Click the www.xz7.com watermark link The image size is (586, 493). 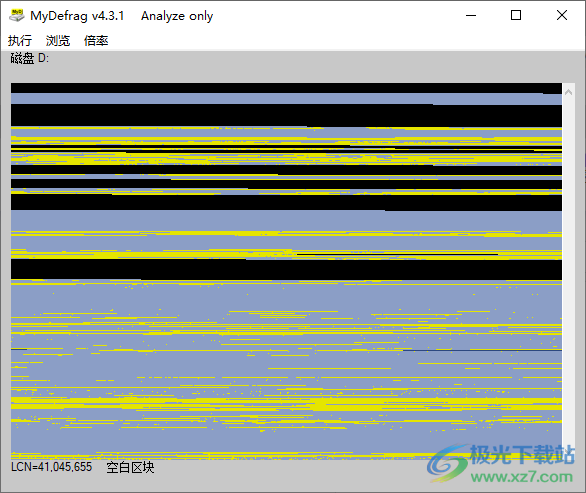click(x=522, y=477)
